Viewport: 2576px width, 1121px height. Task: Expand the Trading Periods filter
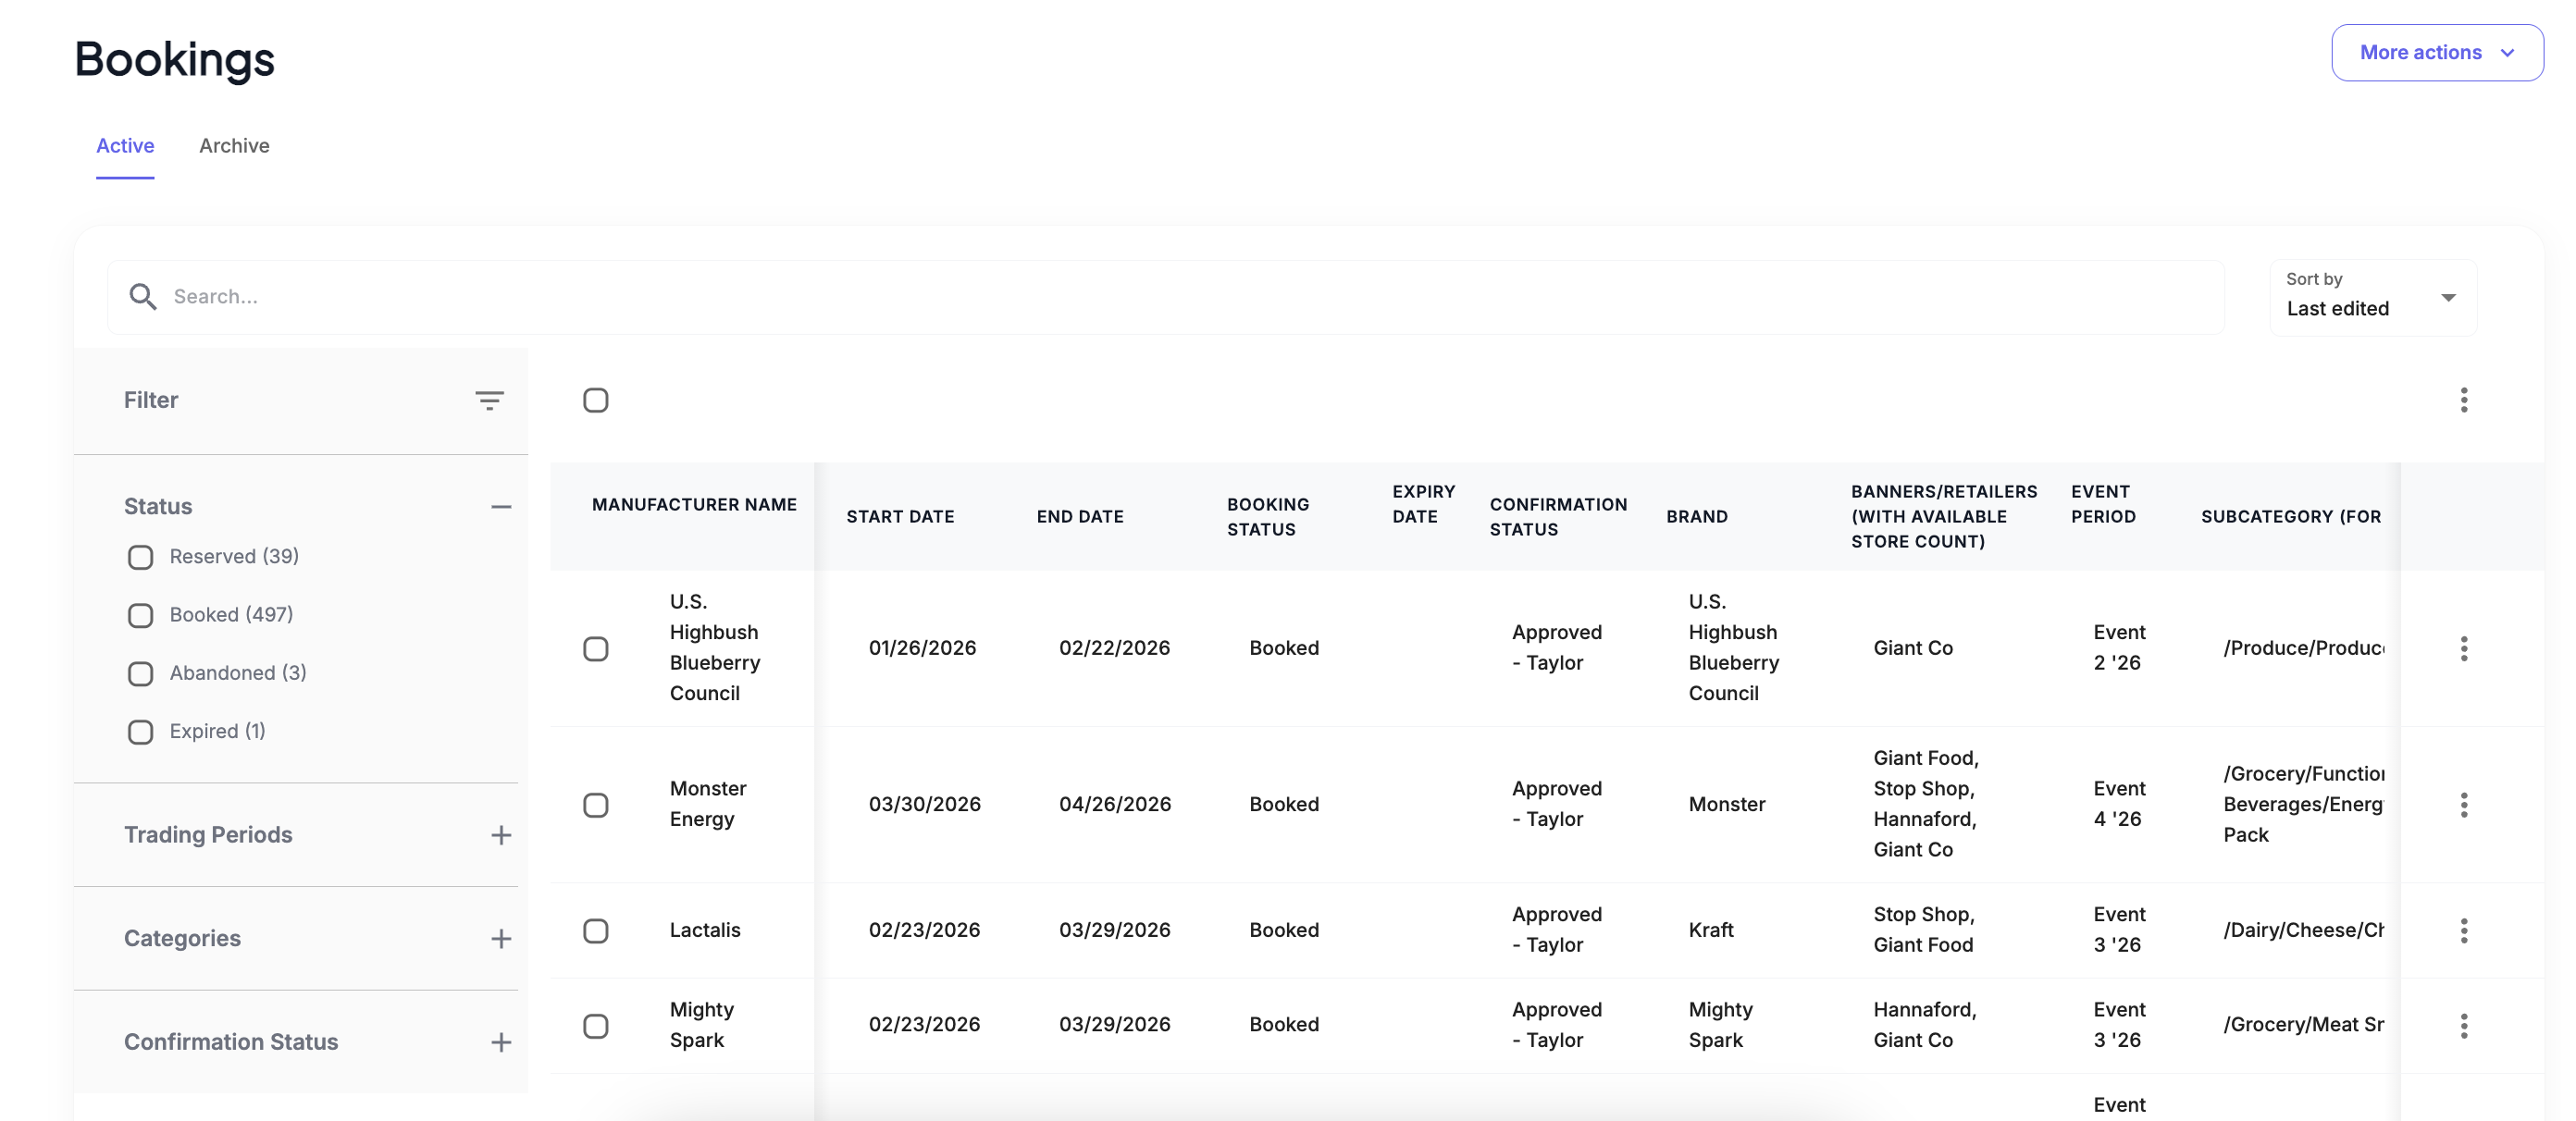coord(501,835)
